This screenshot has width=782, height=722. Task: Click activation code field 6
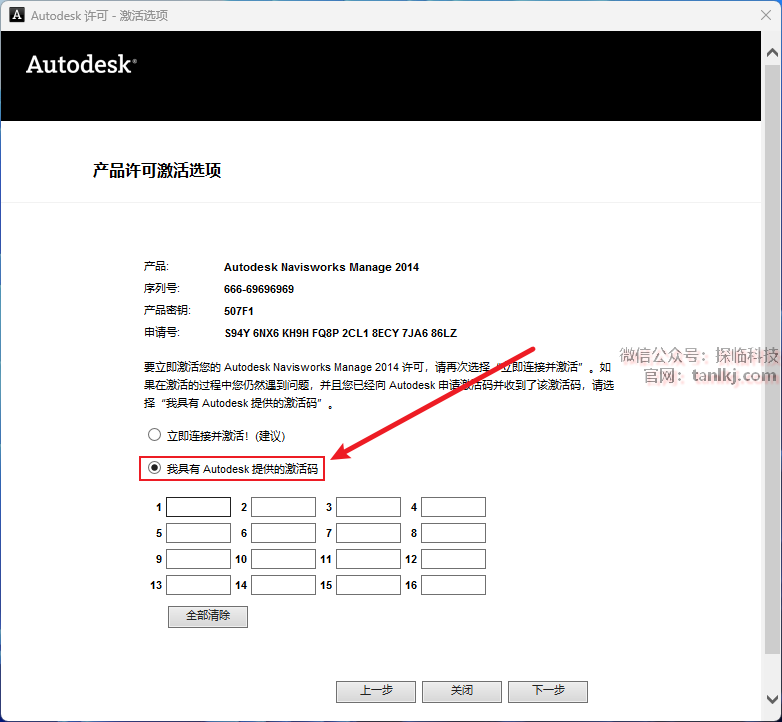[x=283, y=533]
